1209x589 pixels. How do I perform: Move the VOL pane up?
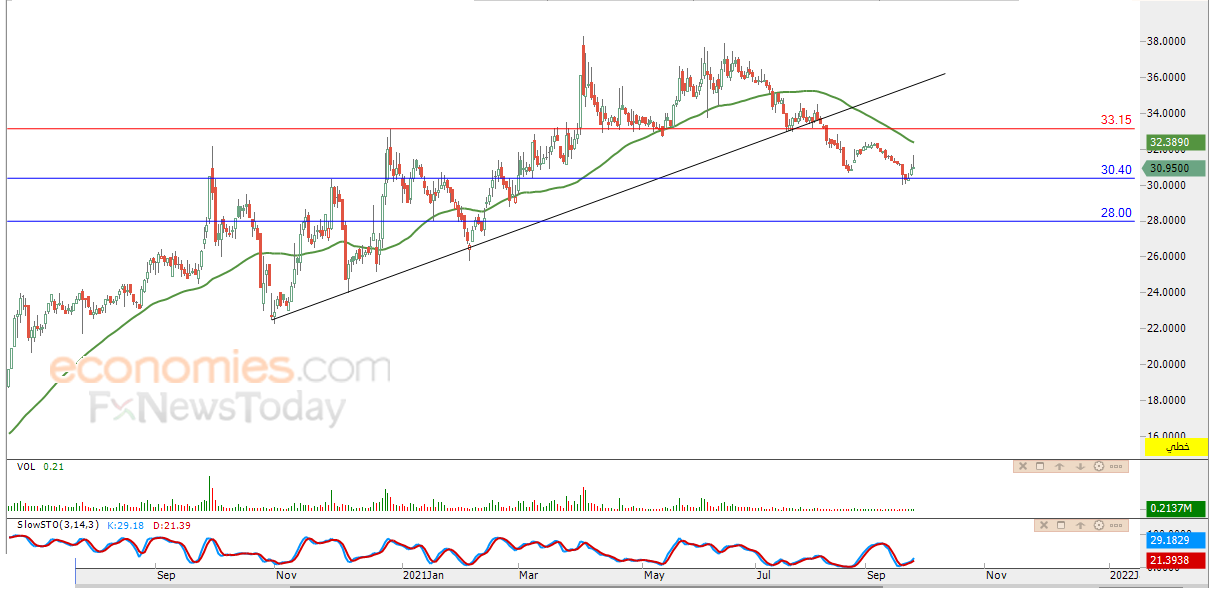pos(1059,466)
